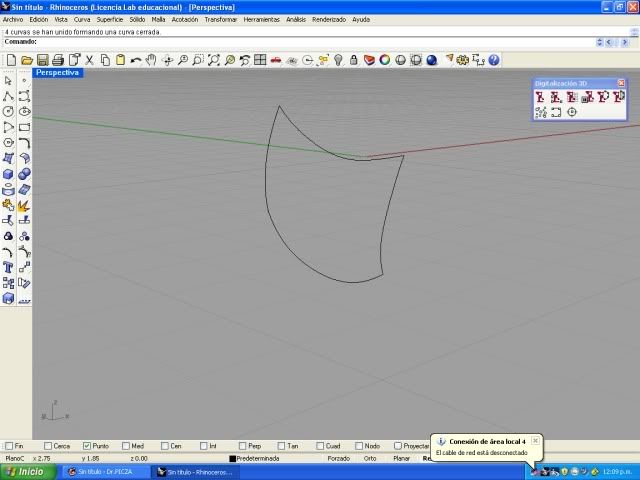640x480 pixels.
Task: Click the Inicio start button
Action: tap(27, 471)
